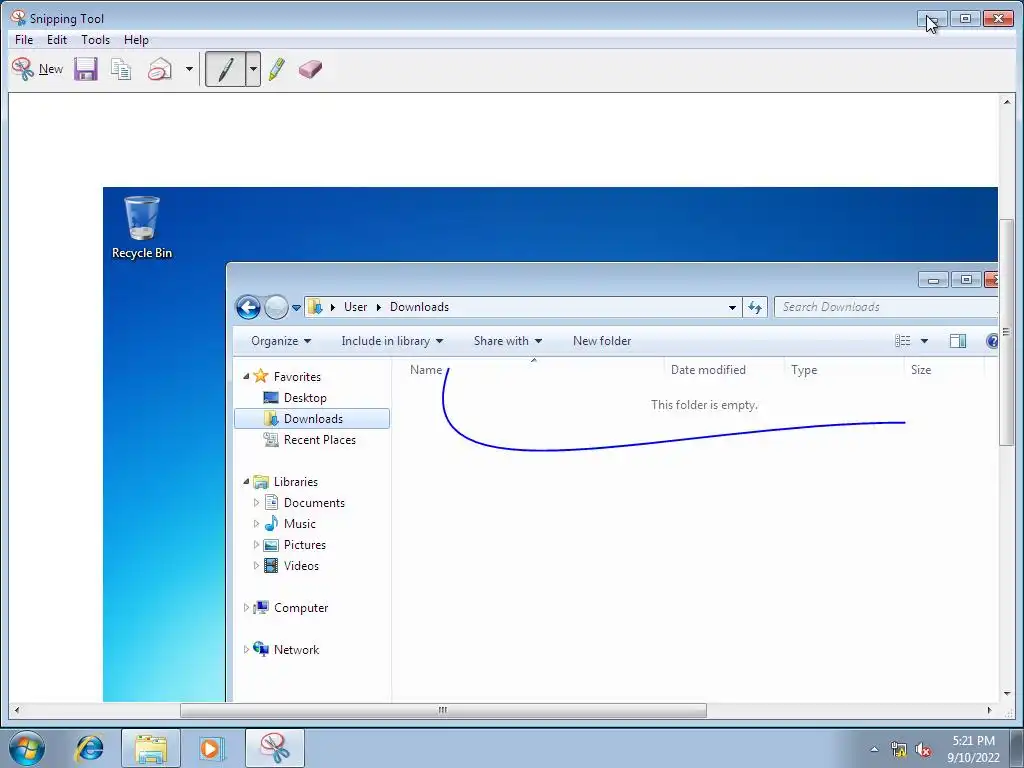Click the vertical scrollbar thumb
Image resolution: width=1024 pixels, height=768 pixels.
(1006, 333)
